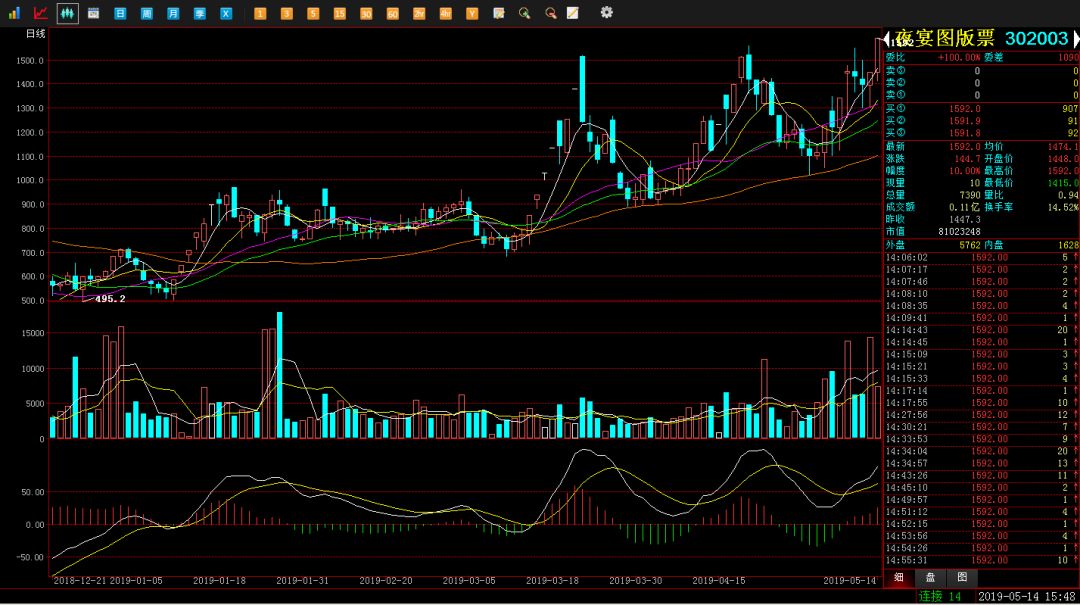This screenshot has width=1080, height=605.
Task: Switch to the 细 detail tab
Action: click(899, 577)
